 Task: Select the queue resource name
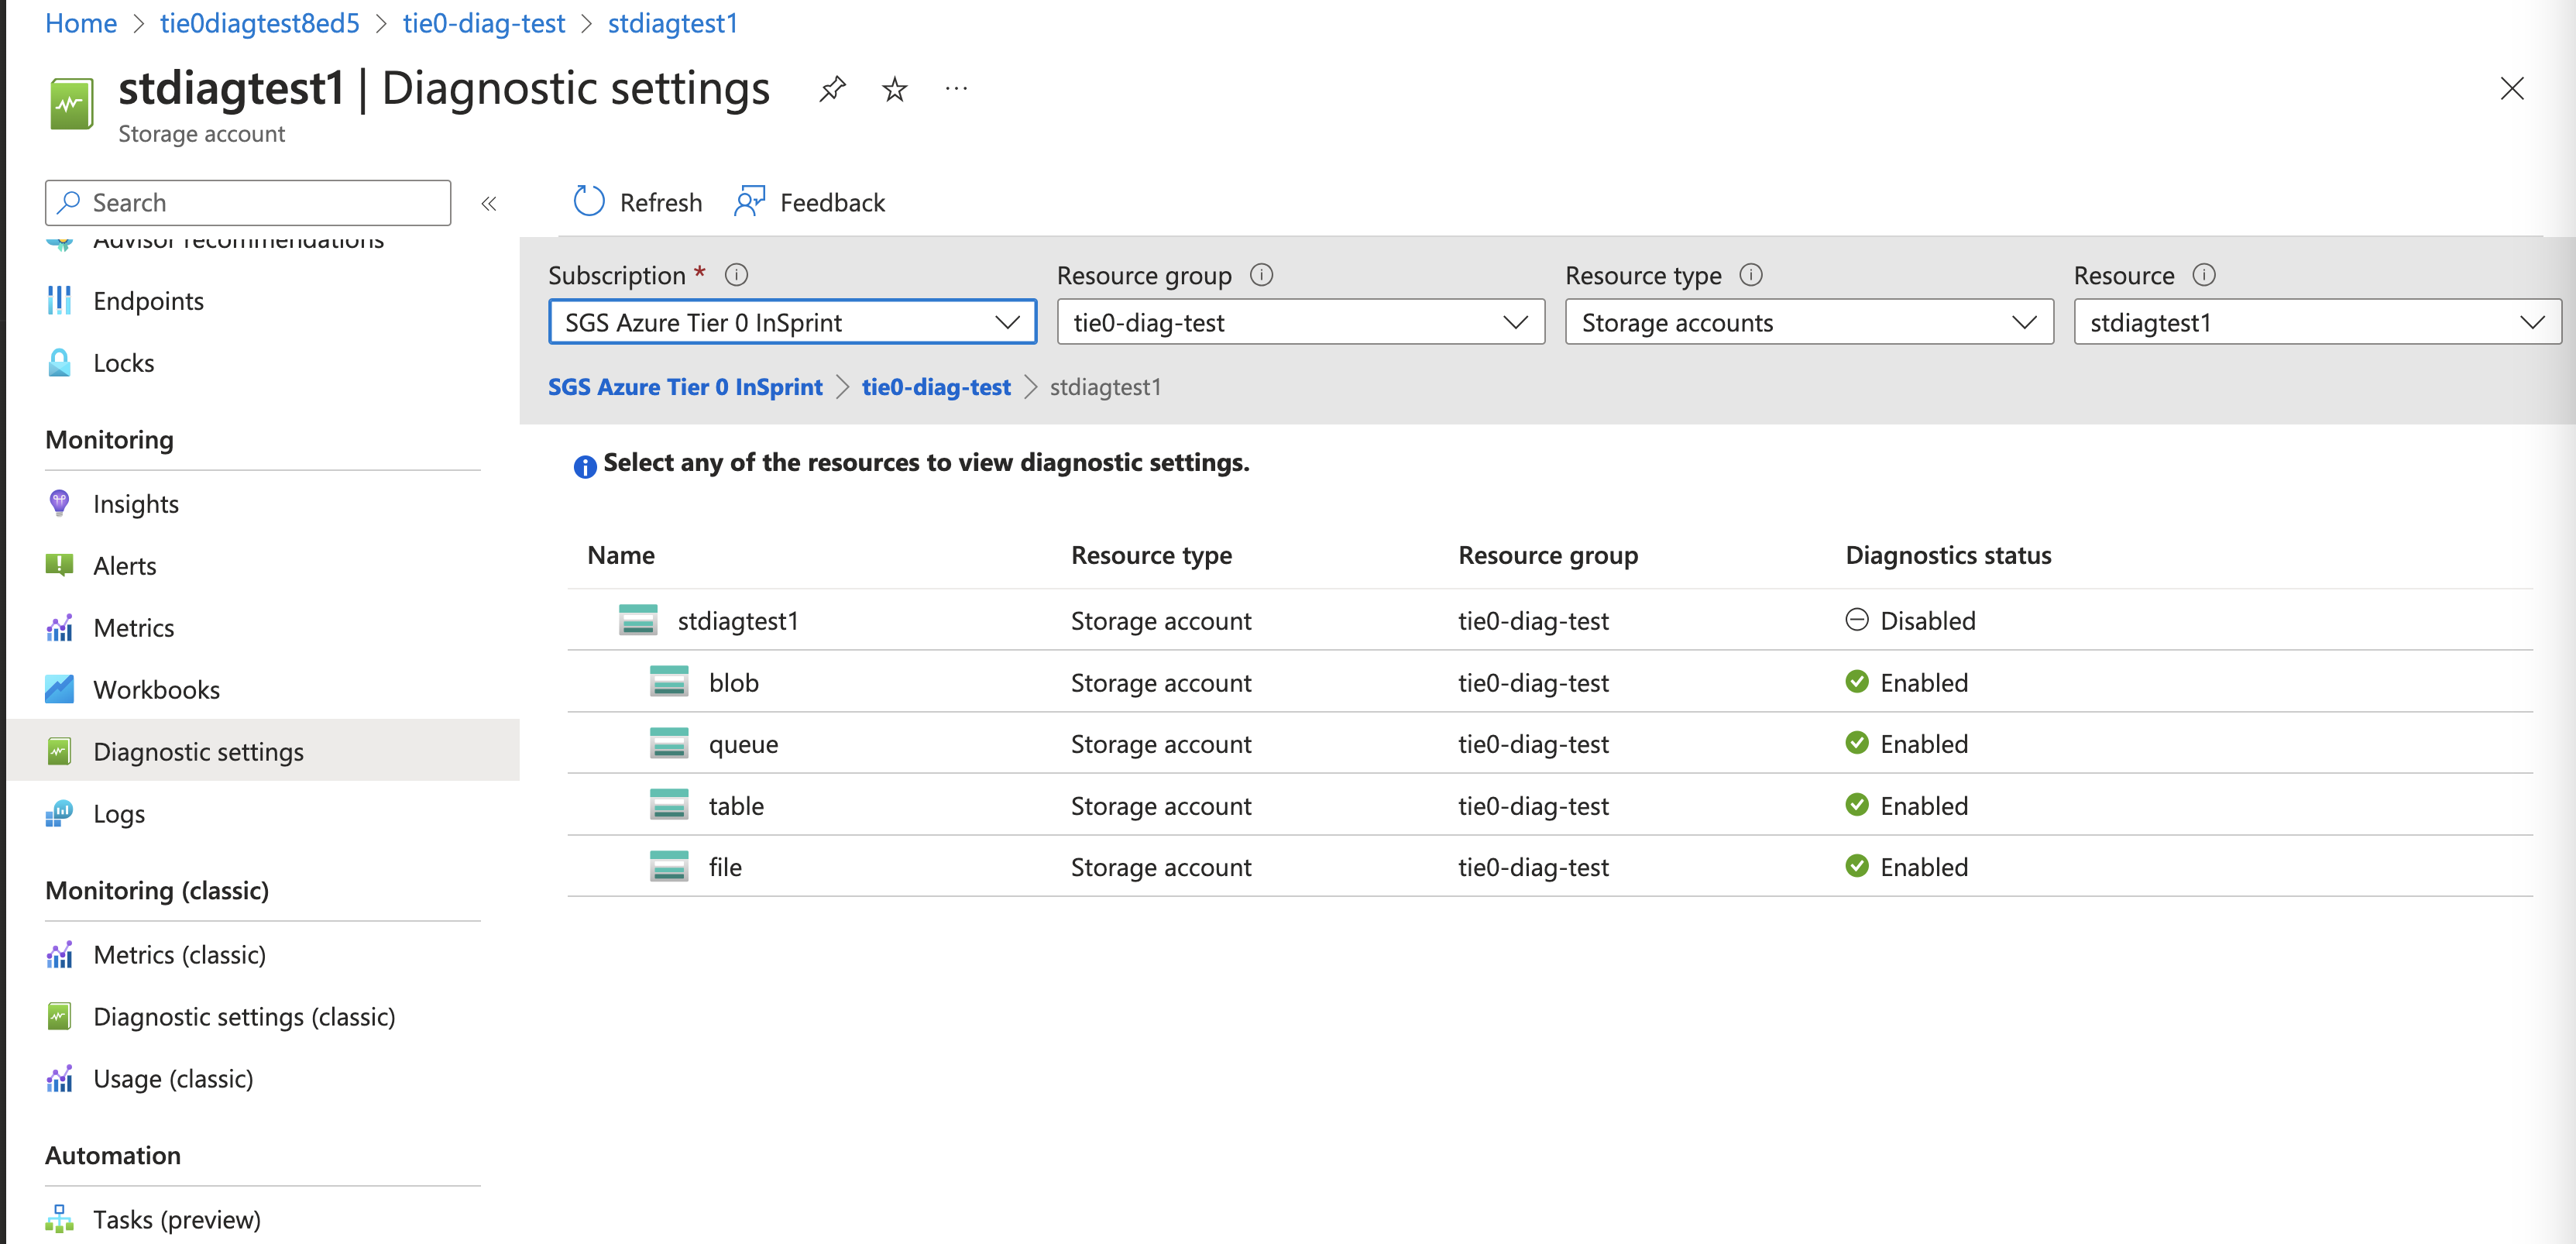(743, 744)
